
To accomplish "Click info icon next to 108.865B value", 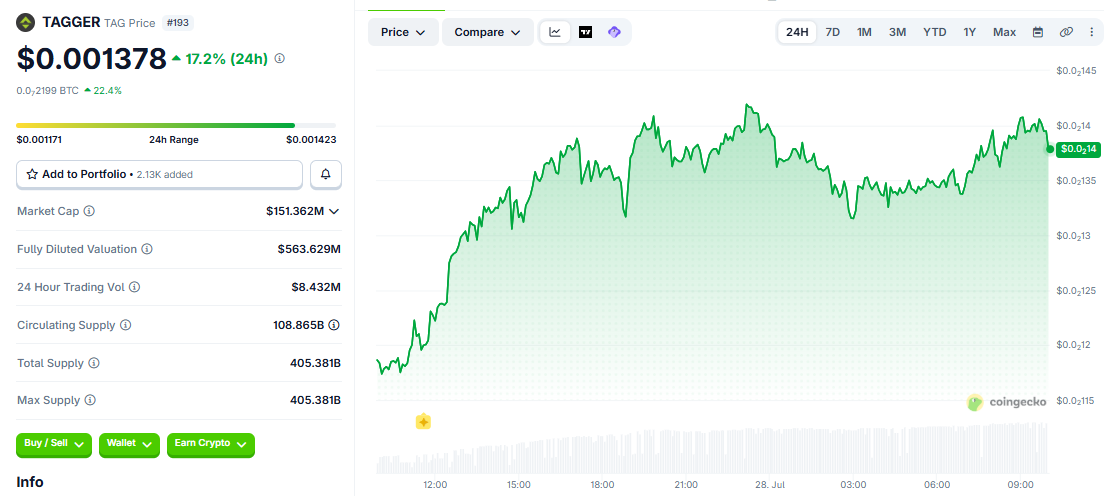I will click(334, 325).
